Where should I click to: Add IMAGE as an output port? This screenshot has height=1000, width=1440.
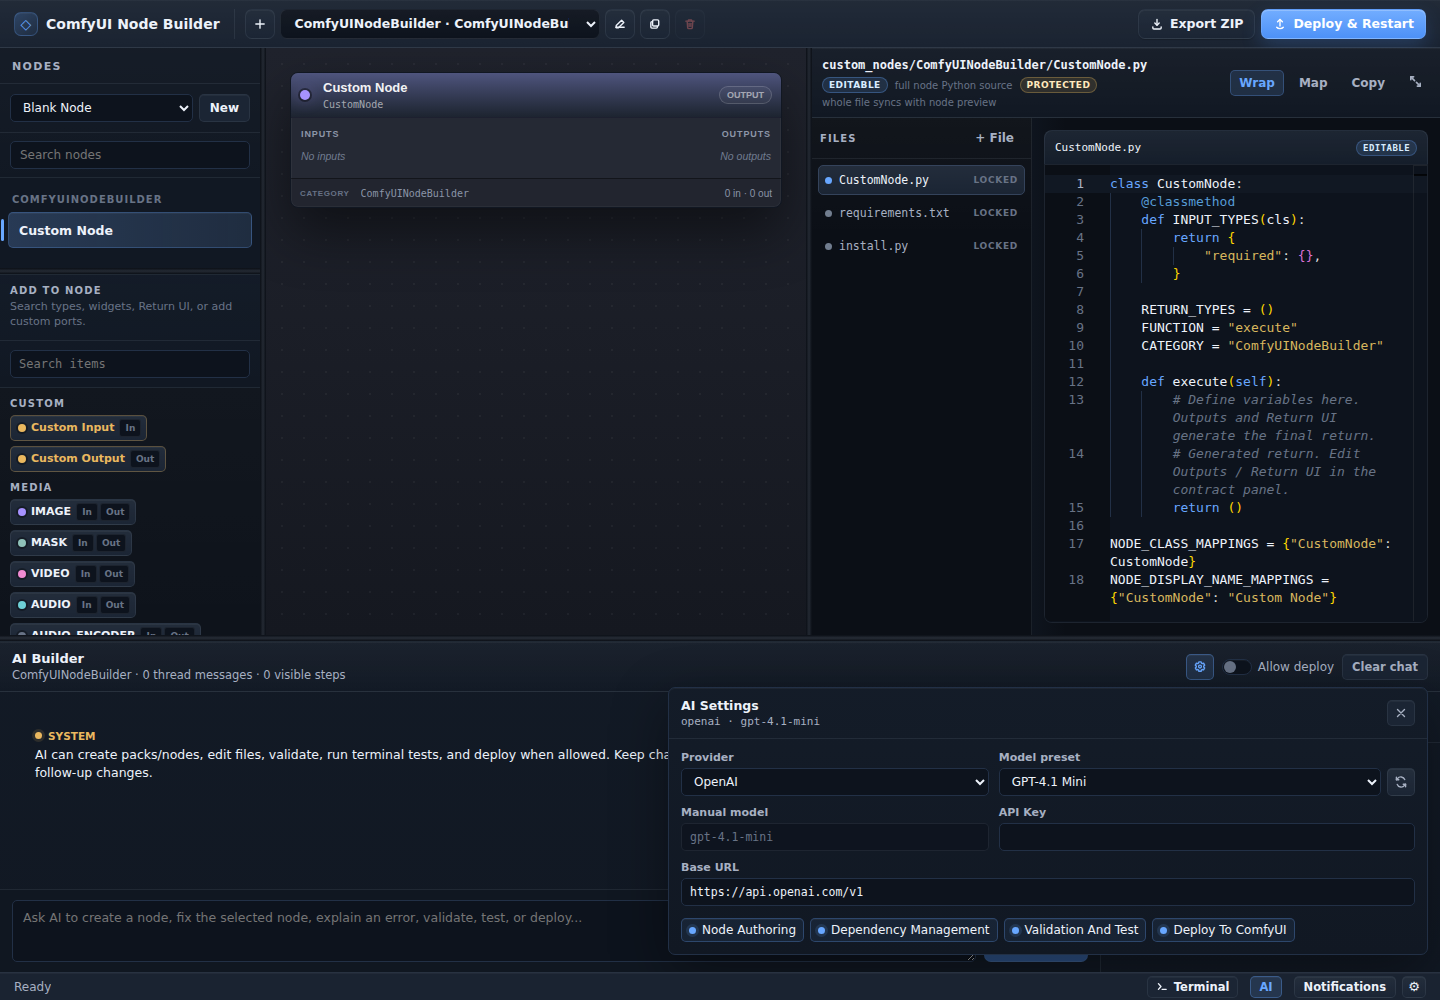point(116,512)
